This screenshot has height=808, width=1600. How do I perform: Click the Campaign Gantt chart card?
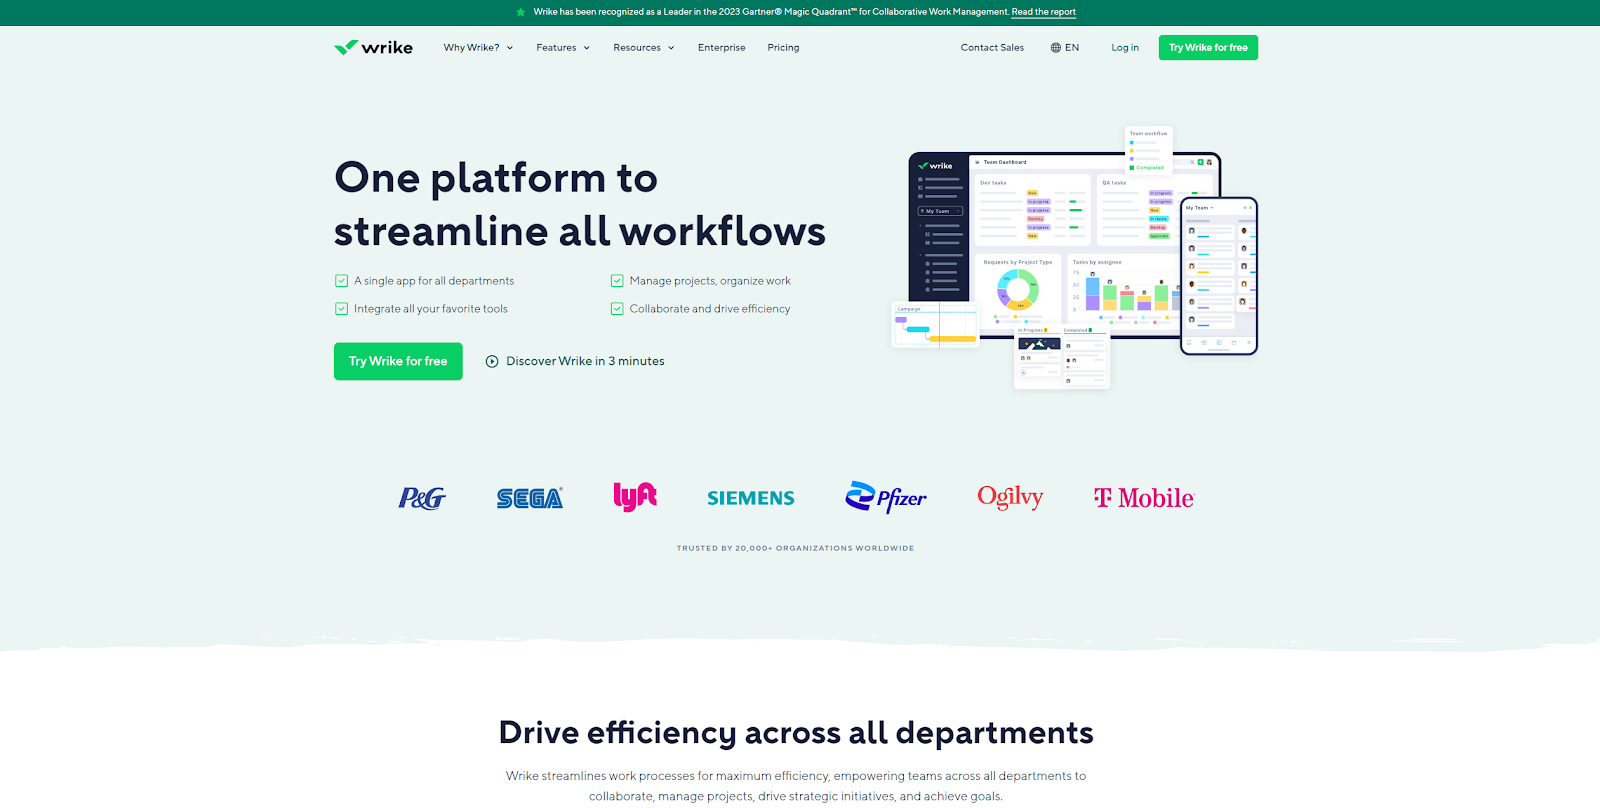click(x=935, y=326)
